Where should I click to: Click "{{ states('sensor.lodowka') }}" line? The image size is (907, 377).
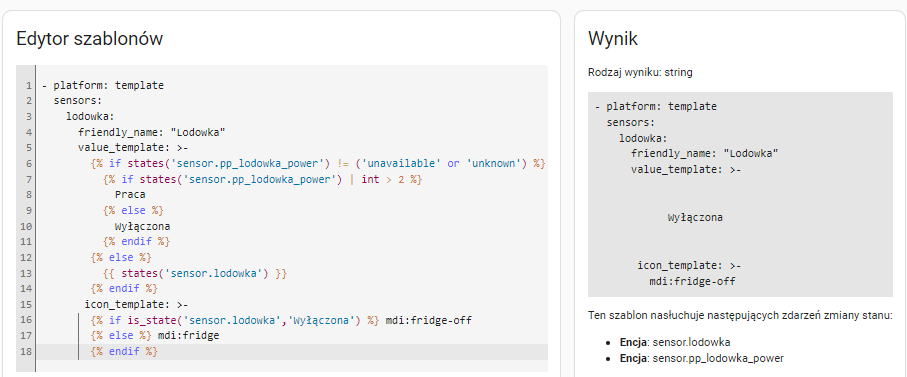pyautogui.click(x=195, y=273)
